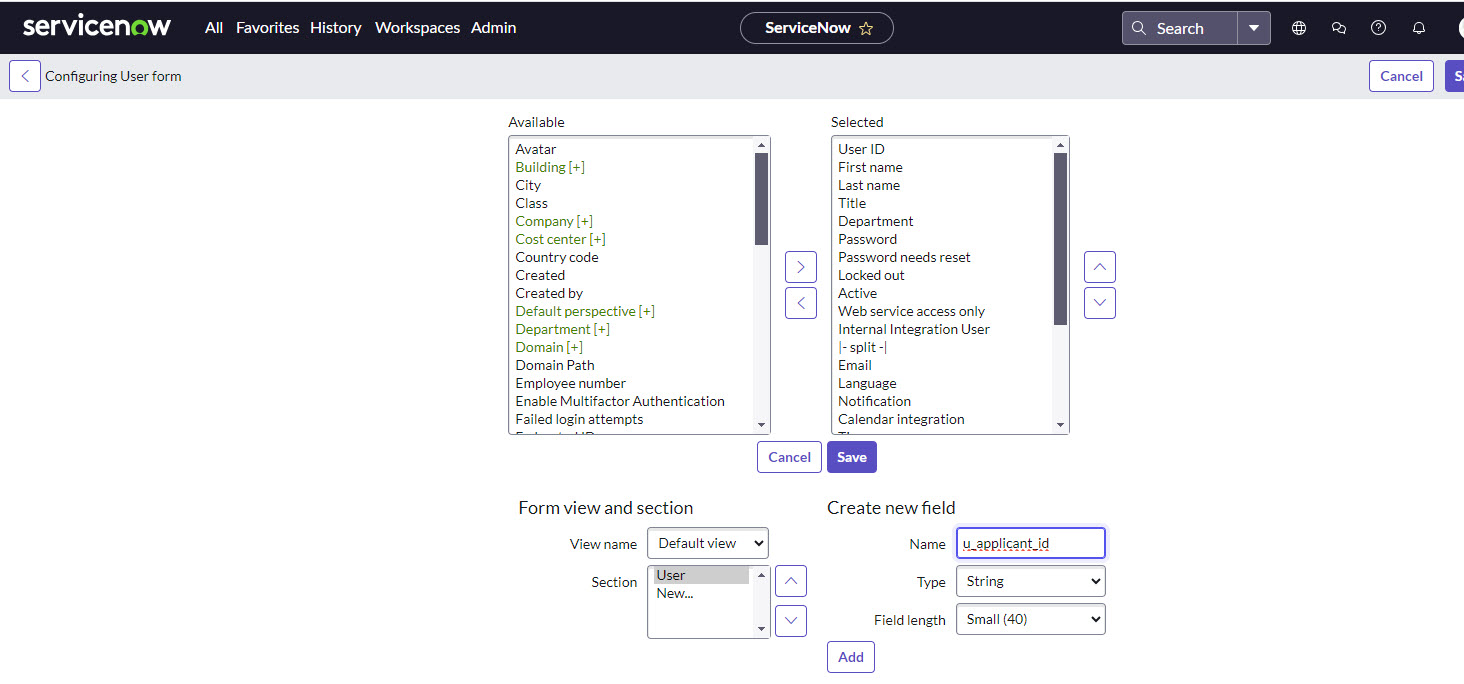
Task: Open the notifications bell
Action: click(x=1419, y=28)
